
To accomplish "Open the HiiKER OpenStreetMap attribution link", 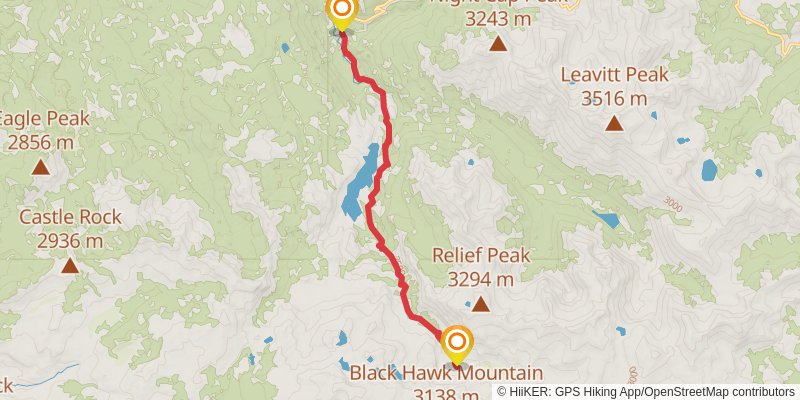I will [646, 392].
